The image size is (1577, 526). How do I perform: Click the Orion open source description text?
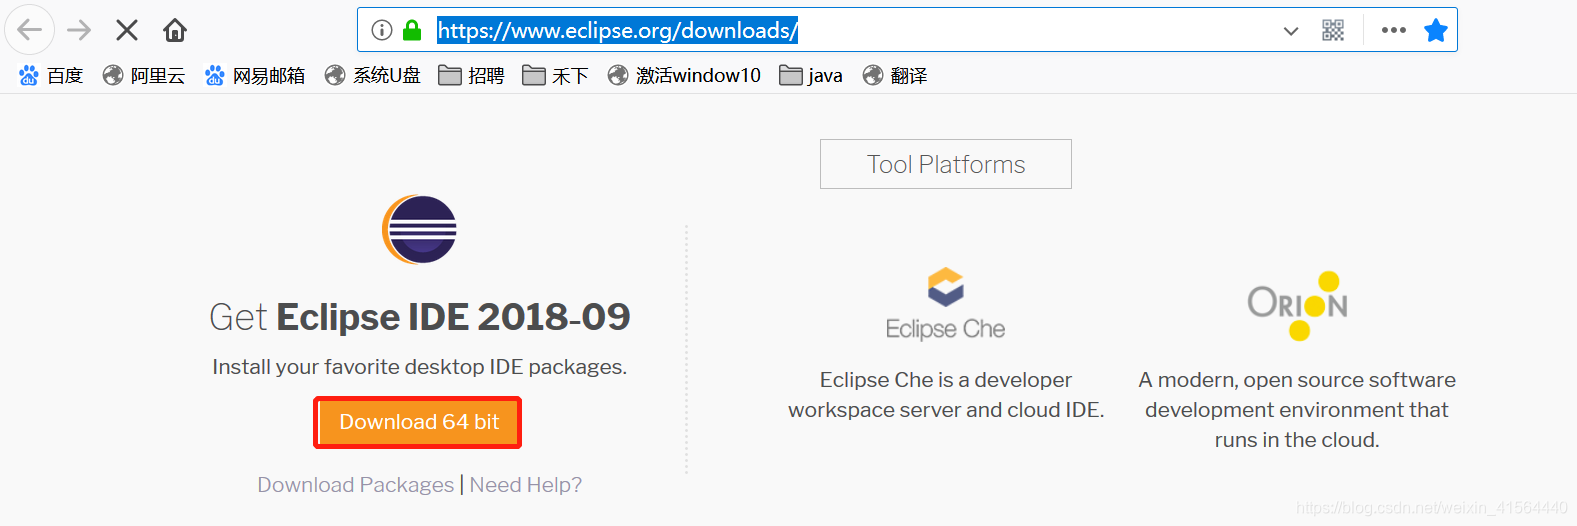click(1297, 410)
